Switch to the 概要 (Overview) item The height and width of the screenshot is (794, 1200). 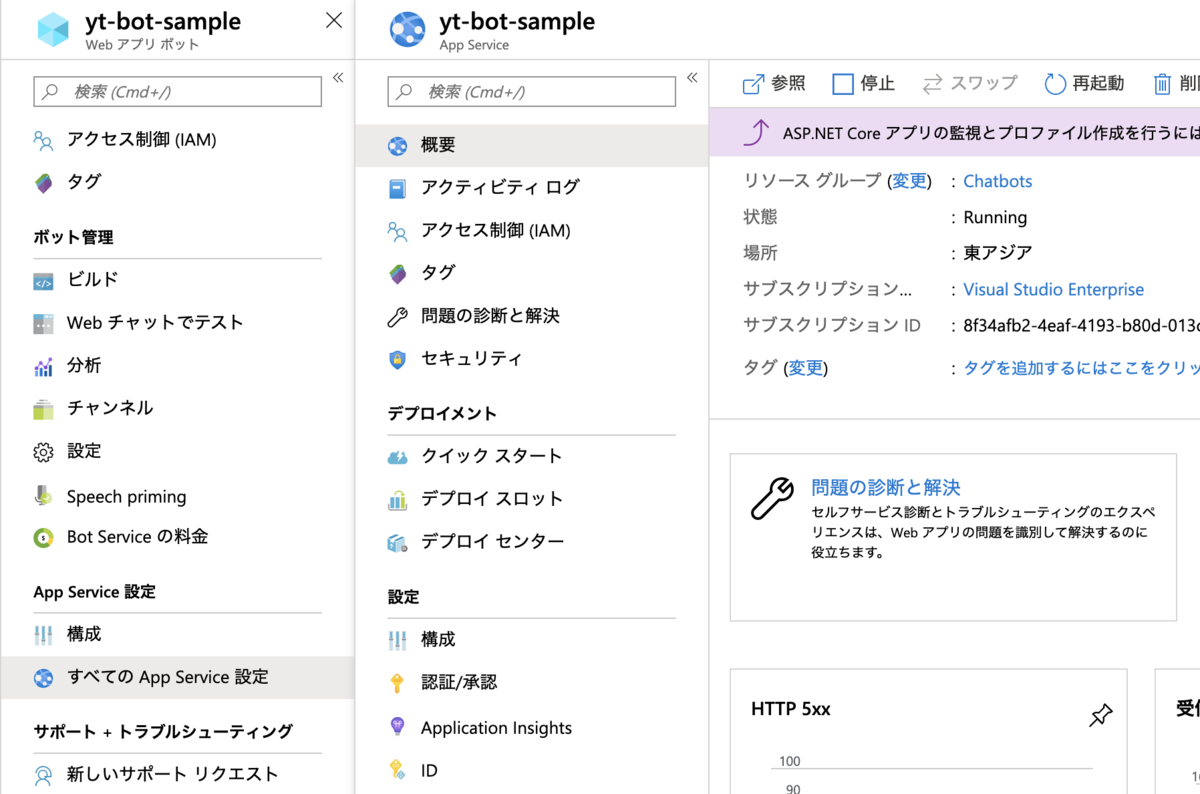[435, 144]
